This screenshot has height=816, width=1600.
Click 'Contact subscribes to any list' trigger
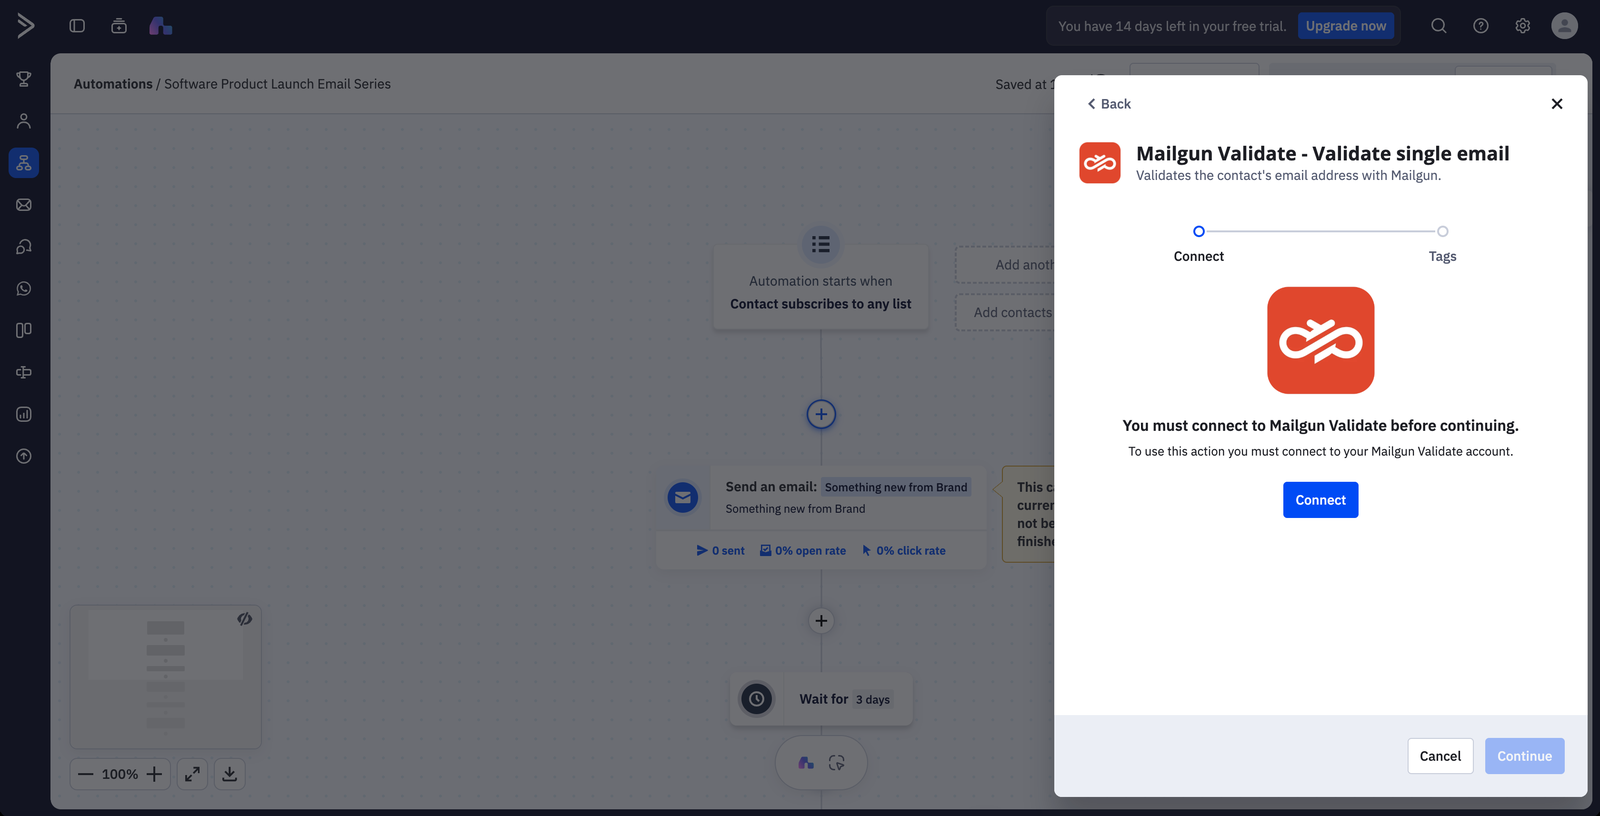pos(821,304)
